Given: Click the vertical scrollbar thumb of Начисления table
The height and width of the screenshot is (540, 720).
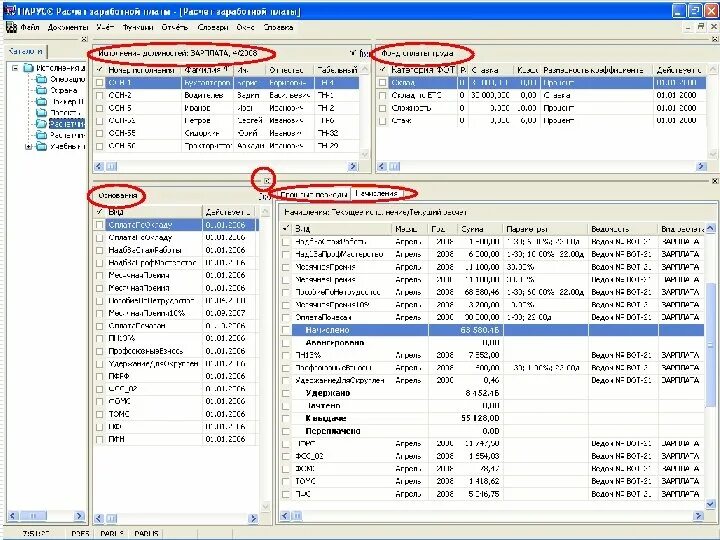Looking at the screenshot, I should [710, 344].
